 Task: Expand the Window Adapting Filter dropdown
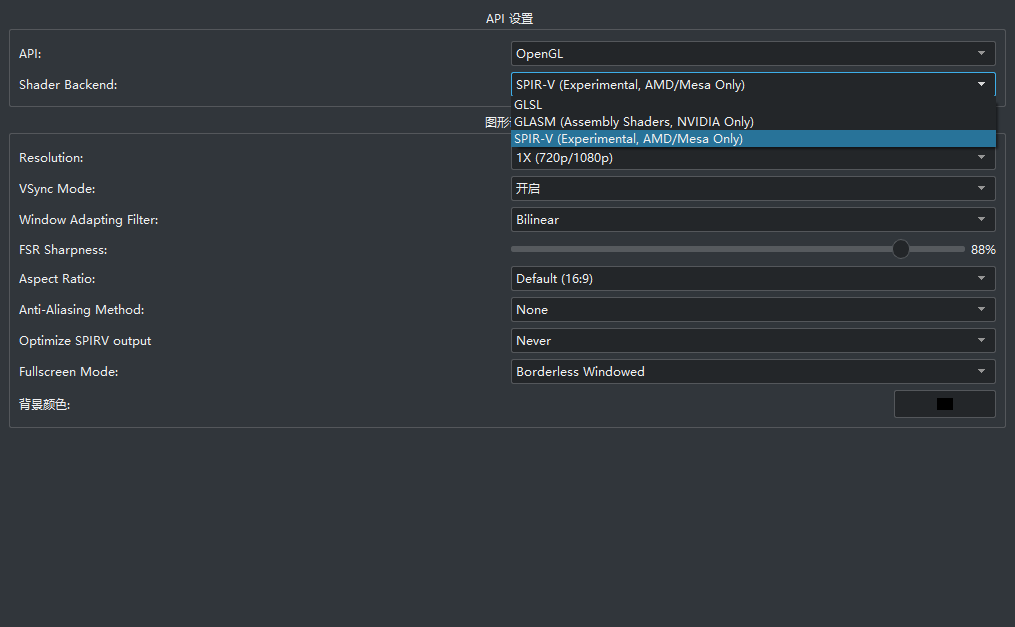click(752, 219)
